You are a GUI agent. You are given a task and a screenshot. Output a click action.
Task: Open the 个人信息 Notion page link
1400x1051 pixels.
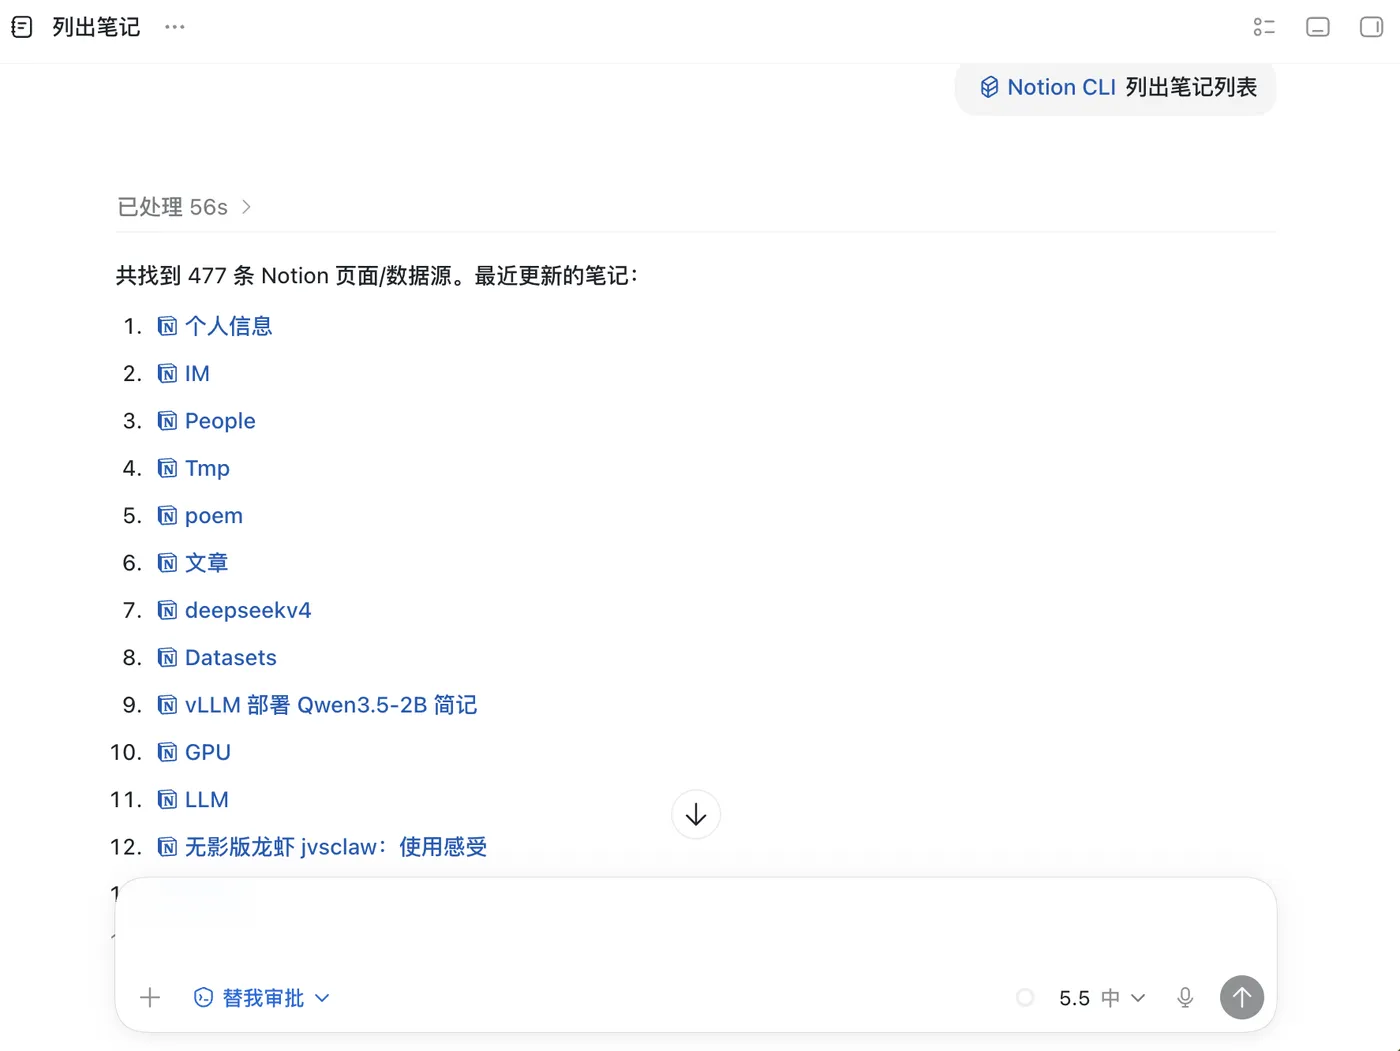pyautogui.click(x=228, y=326)
